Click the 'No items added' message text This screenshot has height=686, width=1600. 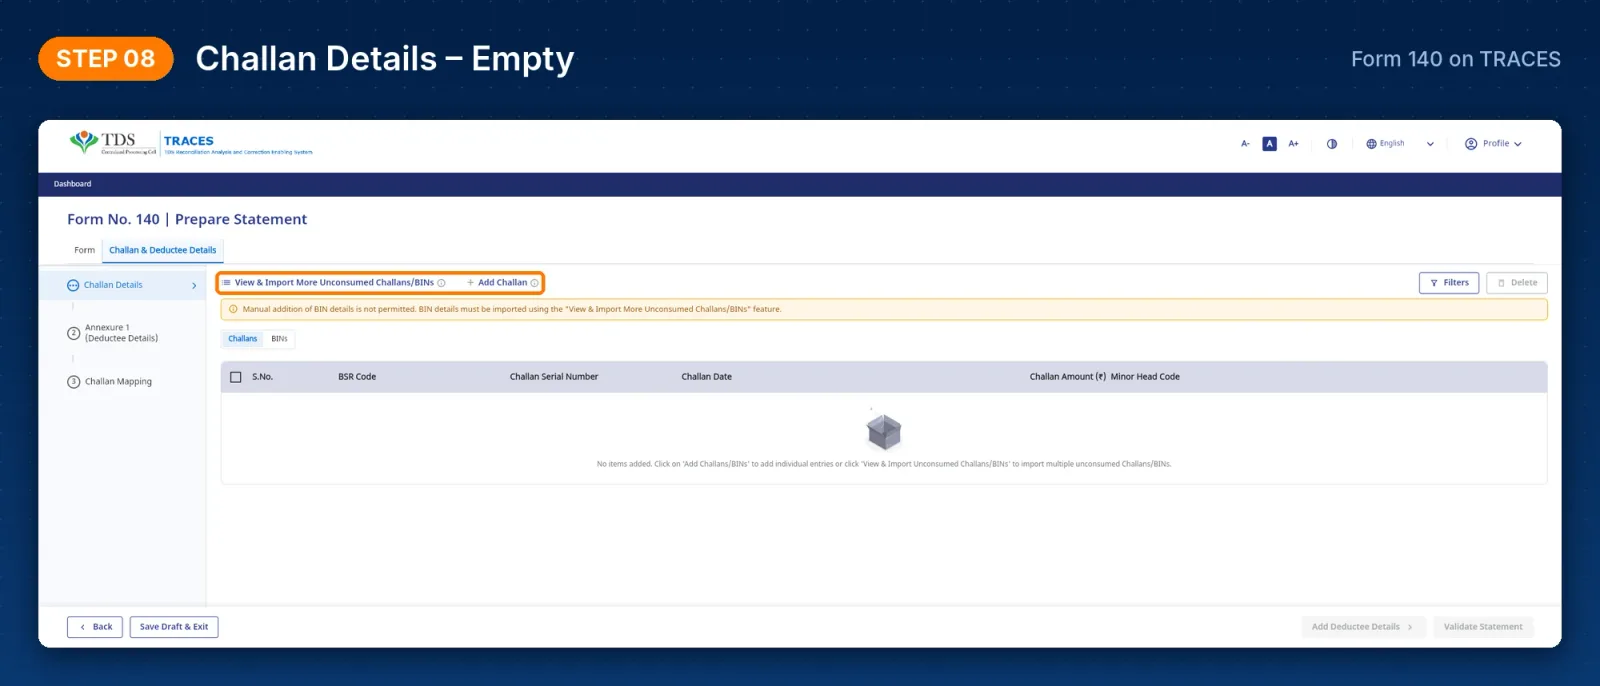(x=884, y=464)
